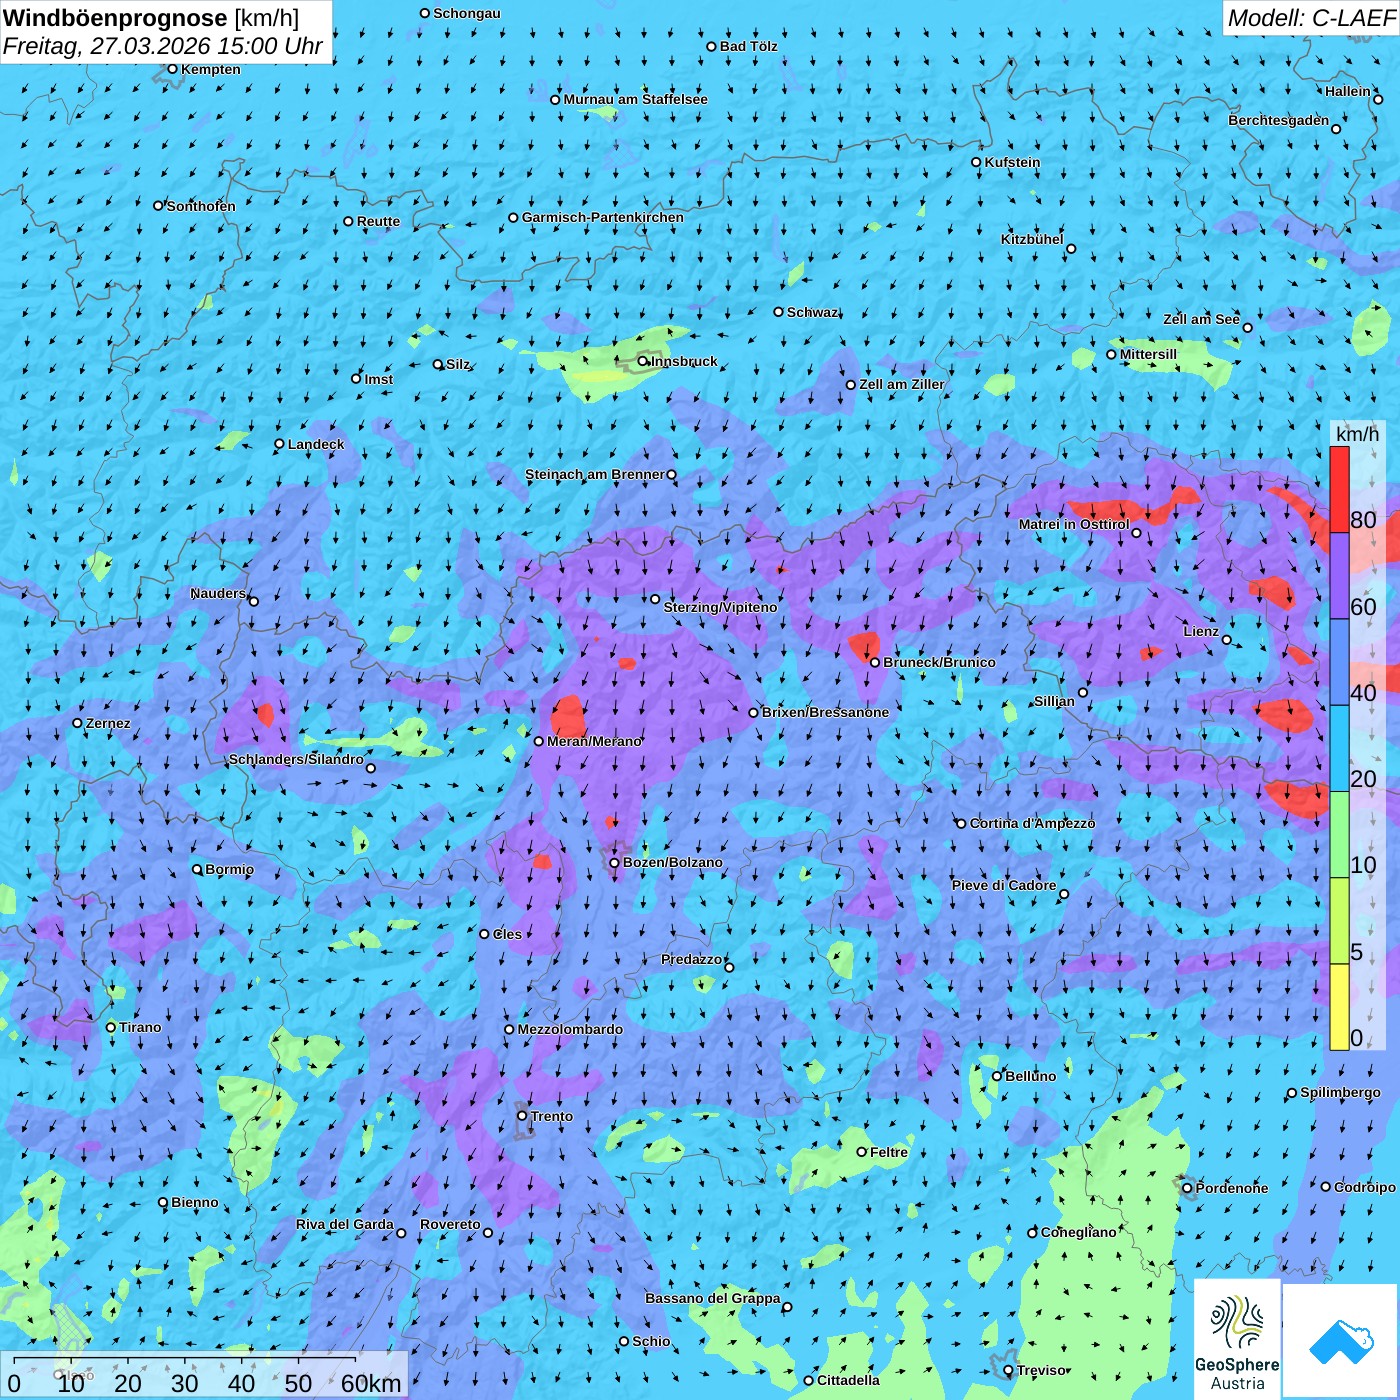Click the Trento city marker
Image resolution: width=1400 pixels, height=1400 pixels.
(x=522, y=1116)
